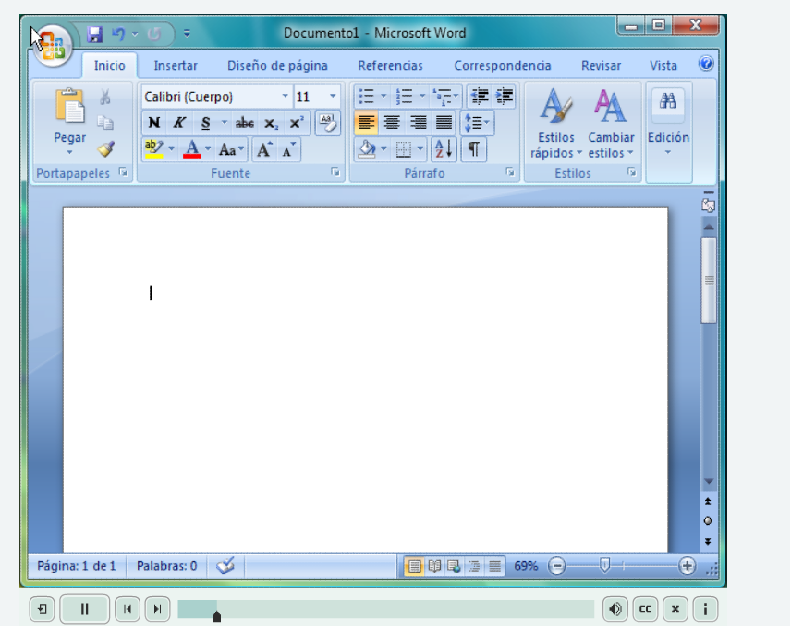
Task: Switch to the Vista tab
Action: coord(663,66)
